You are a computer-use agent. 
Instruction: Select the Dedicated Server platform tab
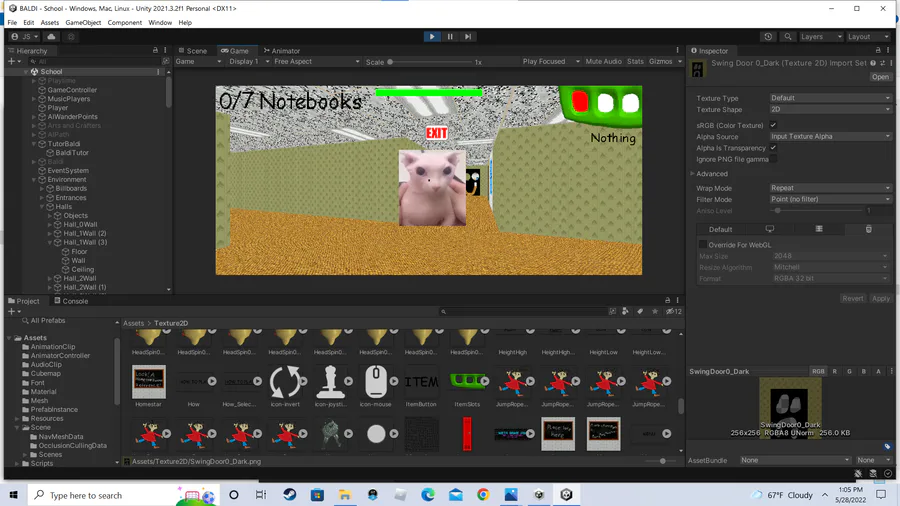tap(819, 229)
